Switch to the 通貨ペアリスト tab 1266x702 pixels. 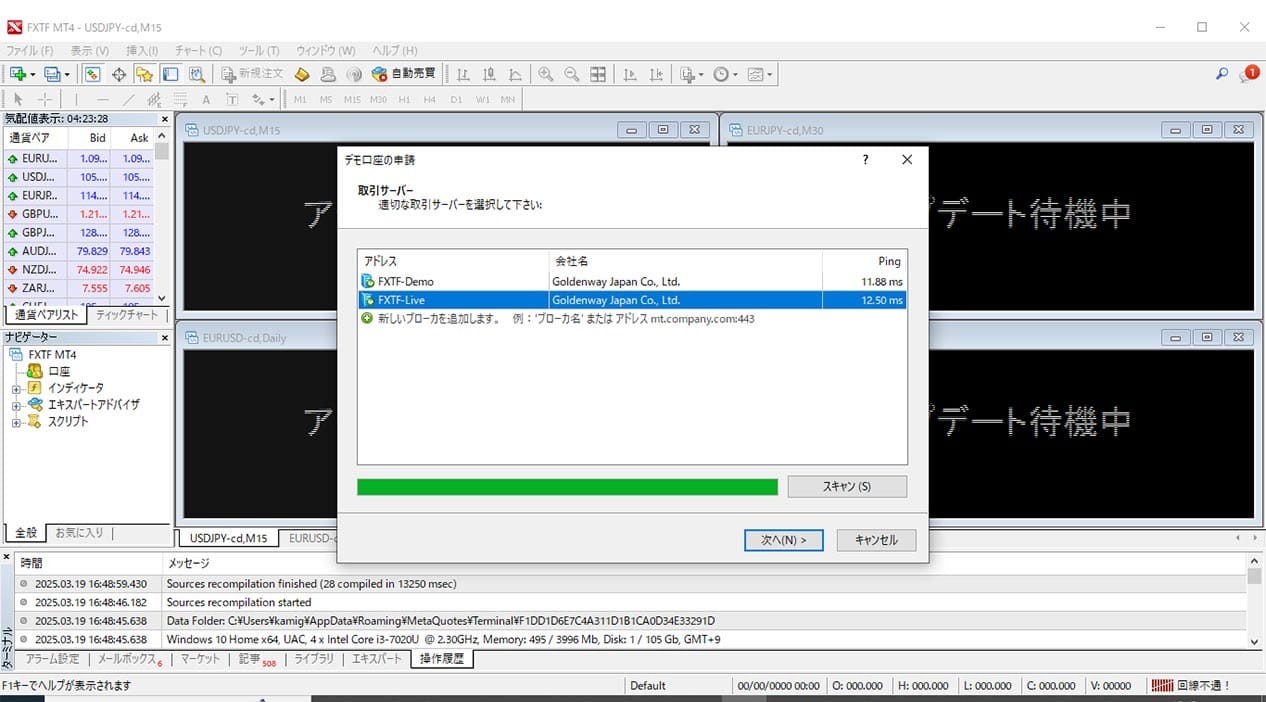46,315
